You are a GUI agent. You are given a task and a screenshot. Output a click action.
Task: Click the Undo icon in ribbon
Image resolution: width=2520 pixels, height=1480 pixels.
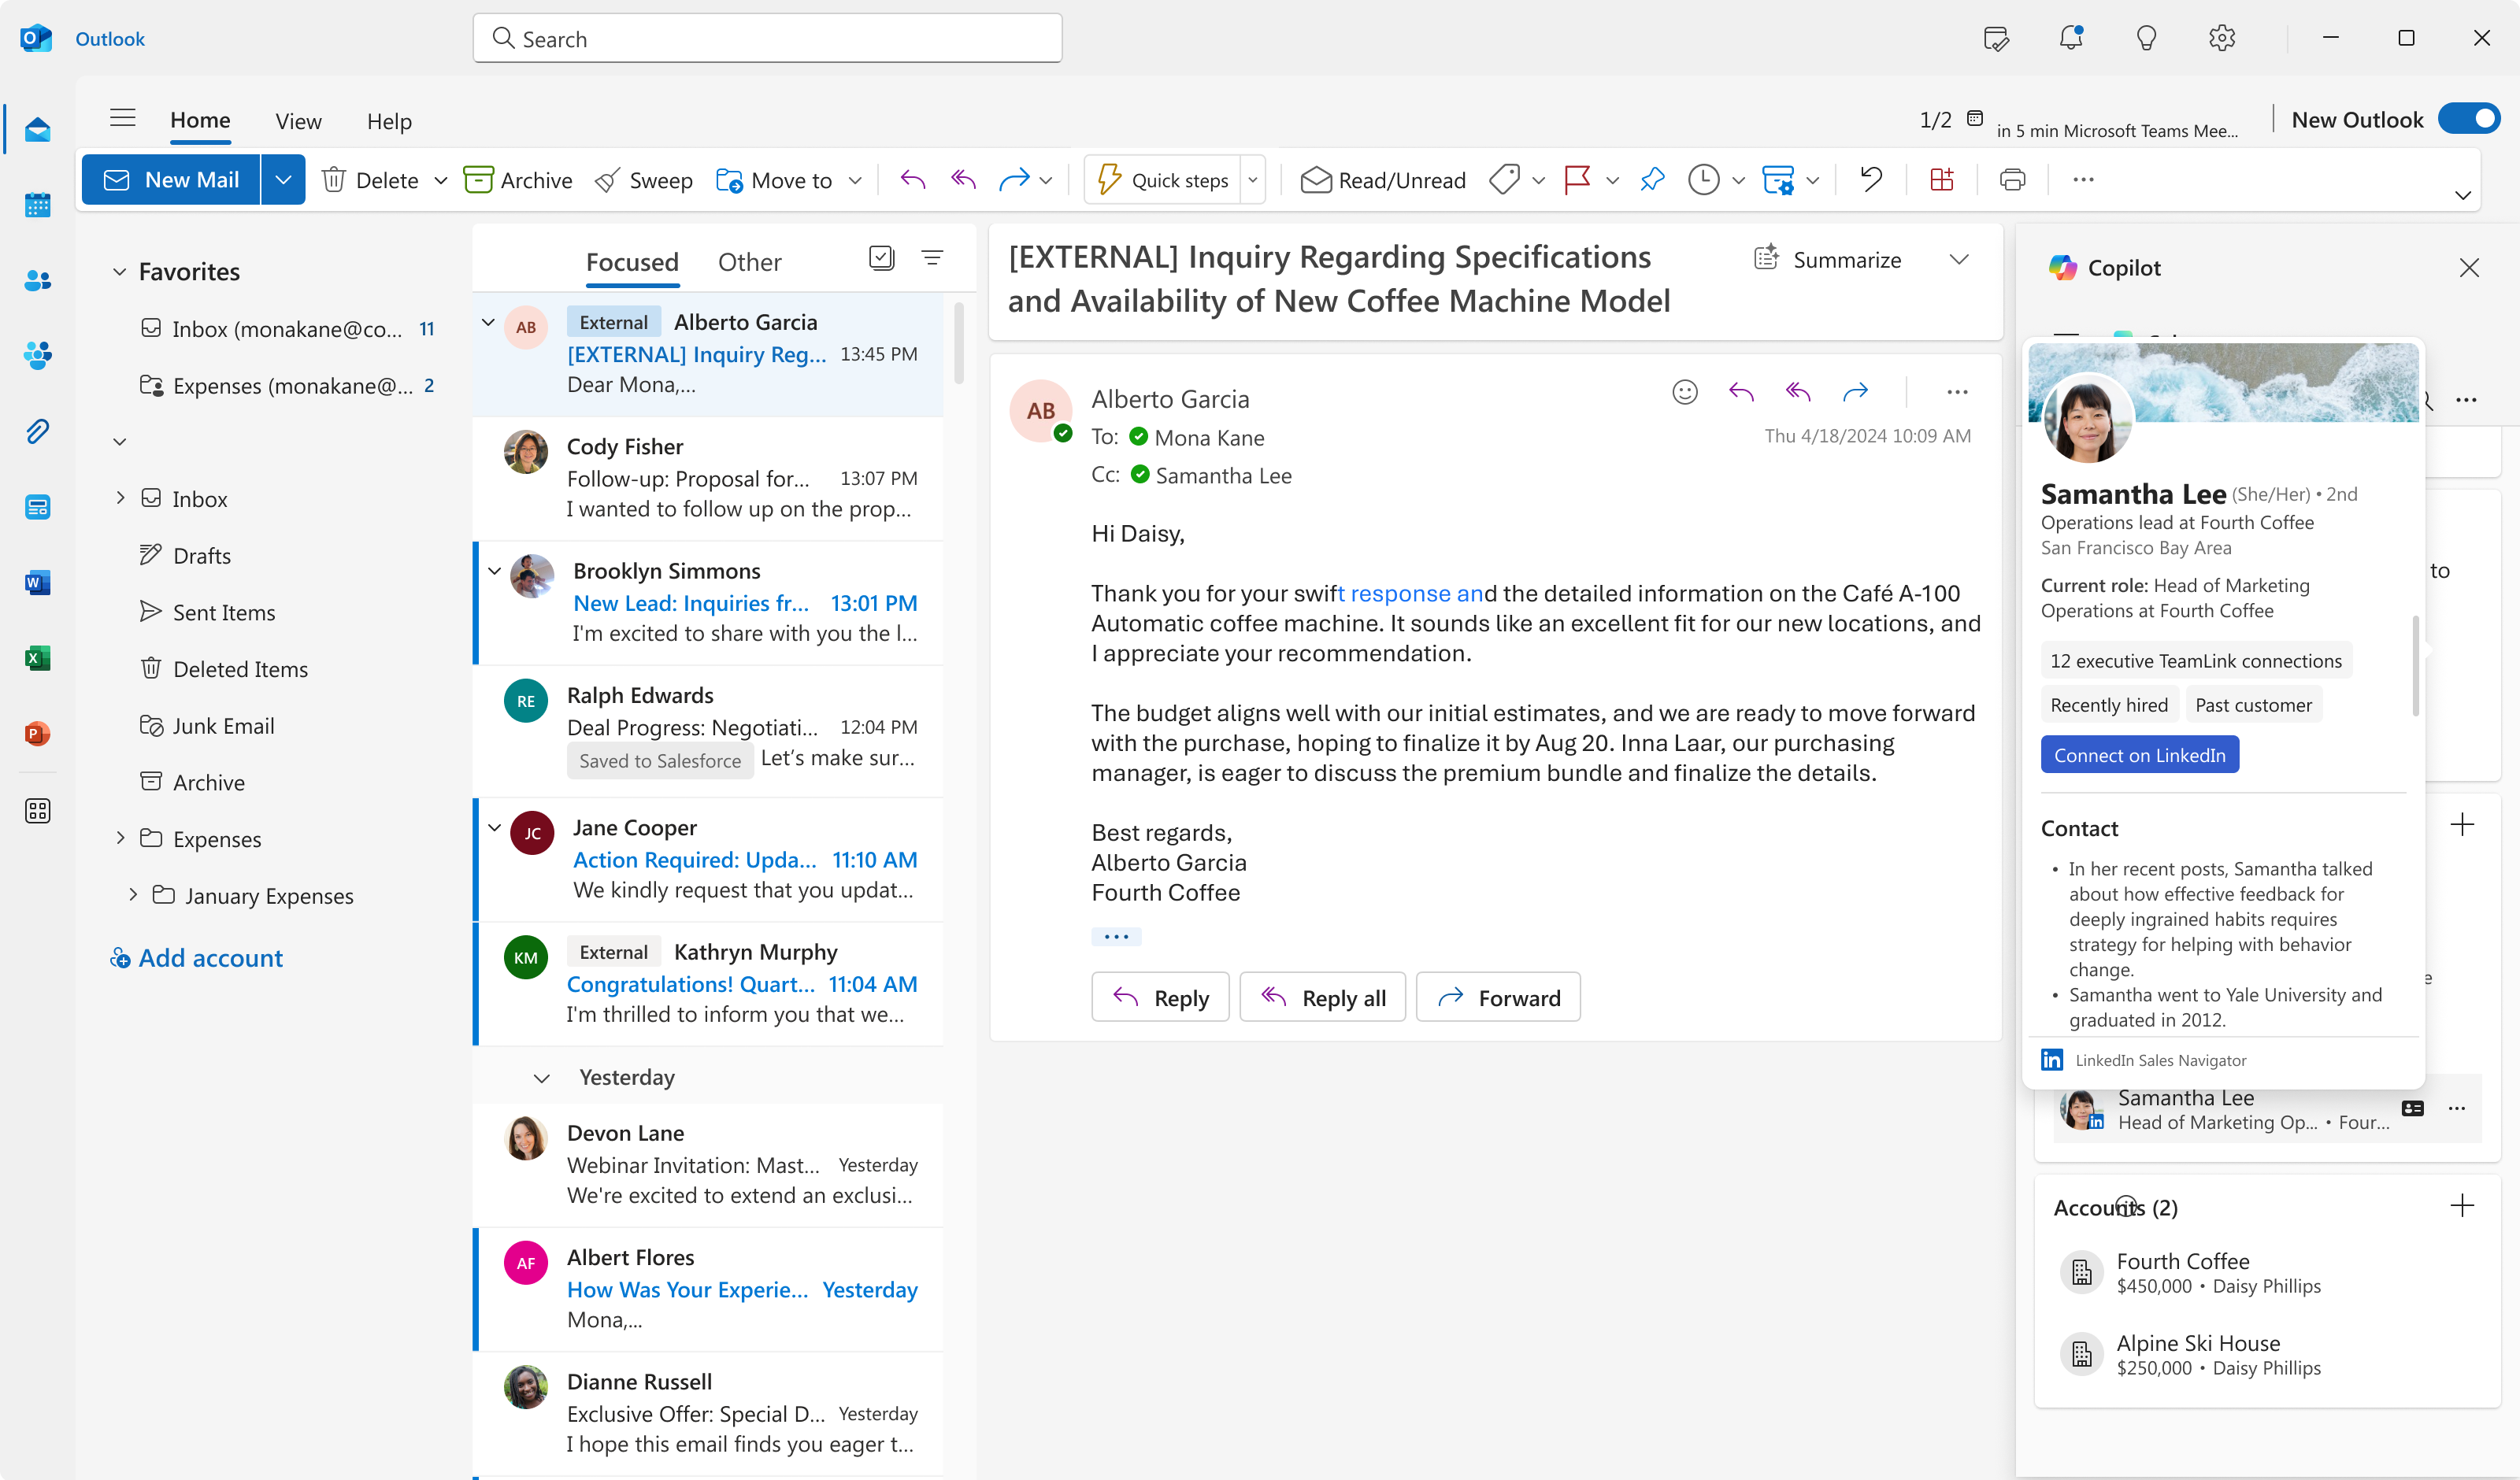(1871, 180)
